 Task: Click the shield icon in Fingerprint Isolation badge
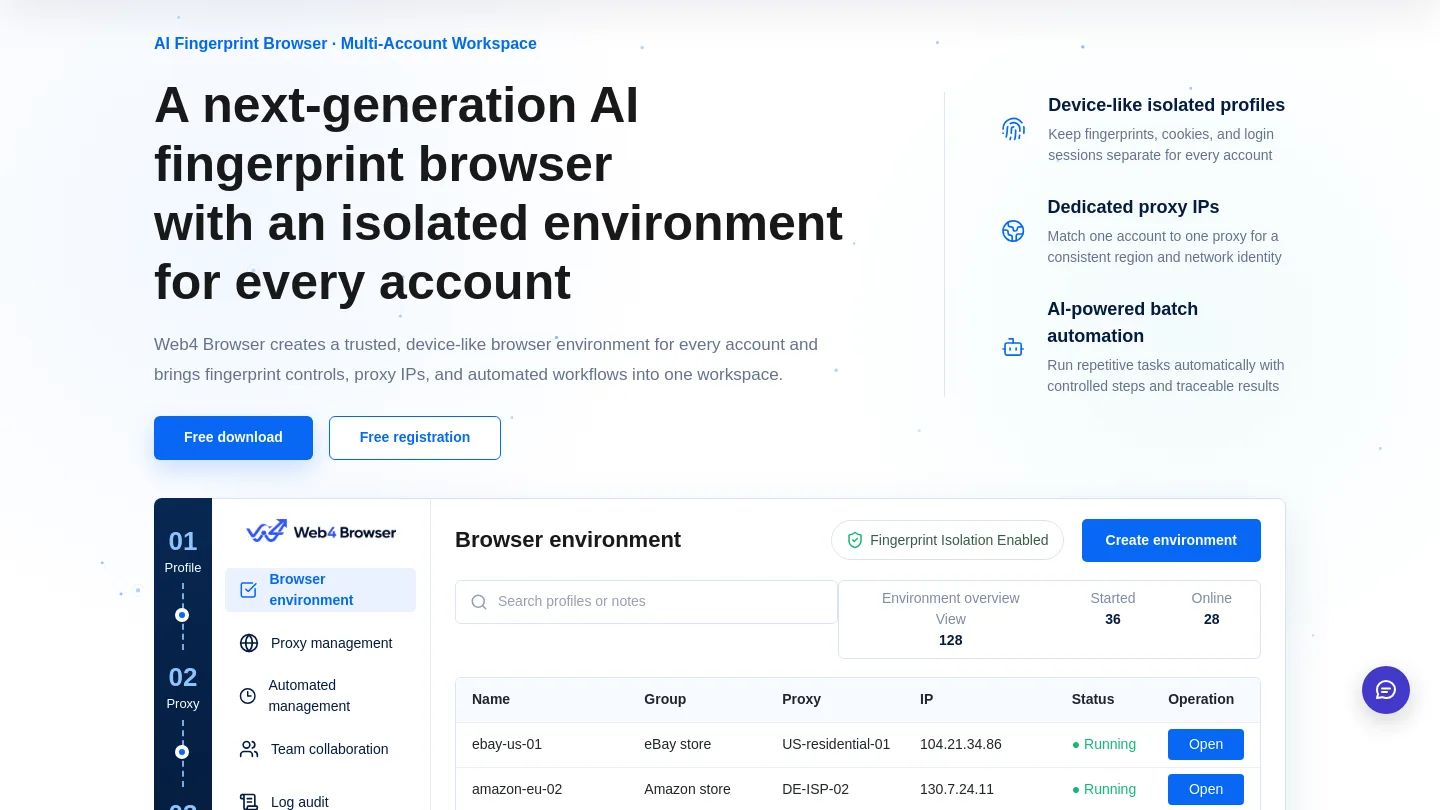(855, 540)
